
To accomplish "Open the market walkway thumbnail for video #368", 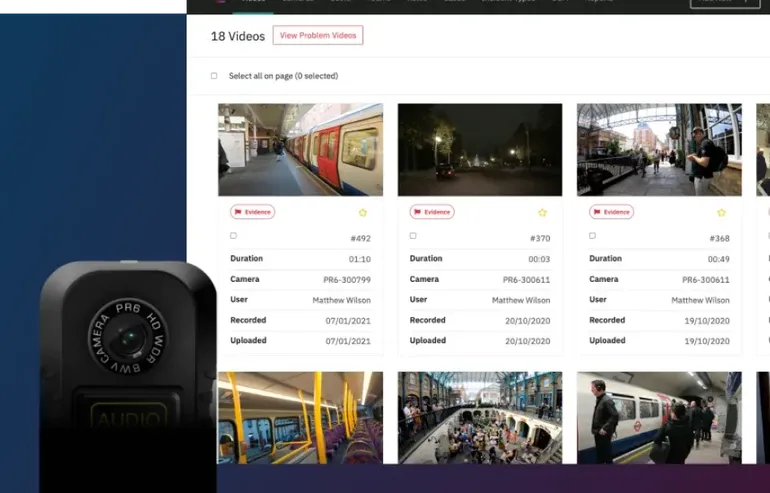I will [x=659, y=150].
